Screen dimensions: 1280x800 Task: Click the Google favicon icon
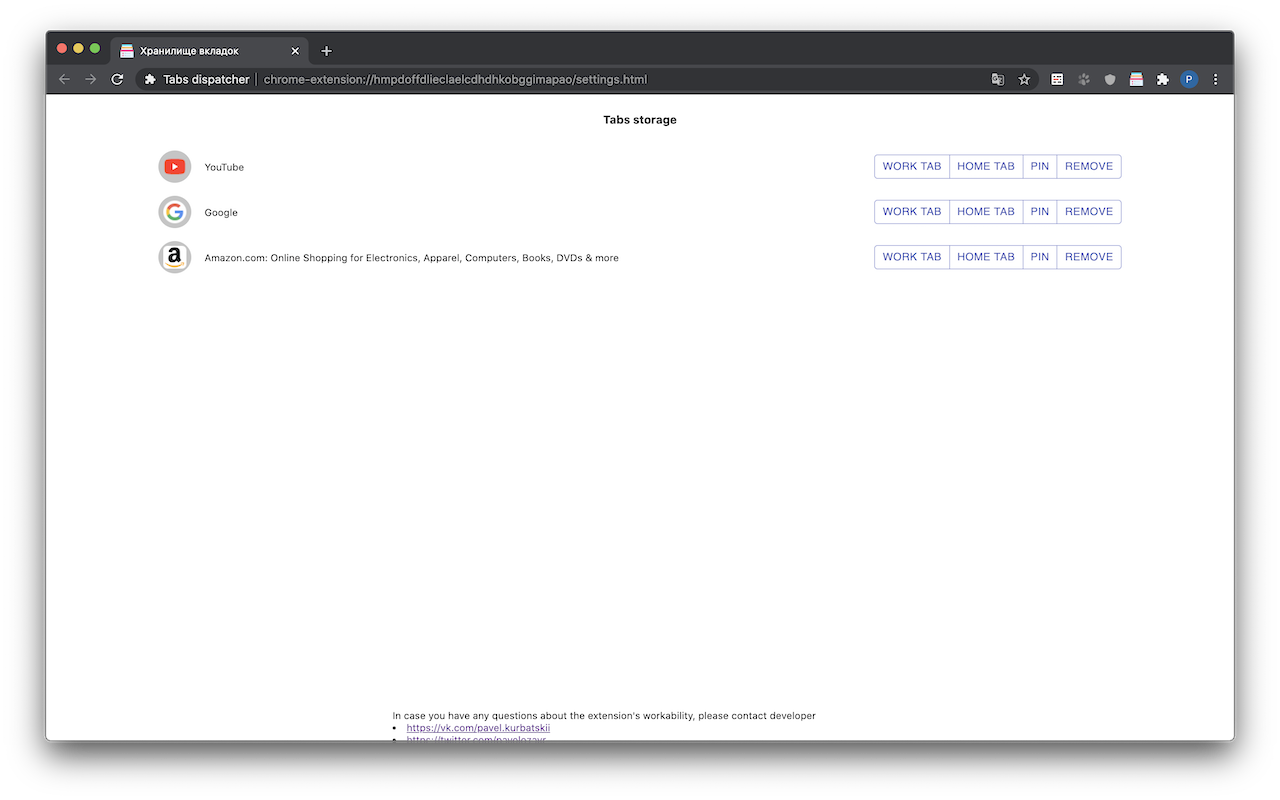pos(175,212)
